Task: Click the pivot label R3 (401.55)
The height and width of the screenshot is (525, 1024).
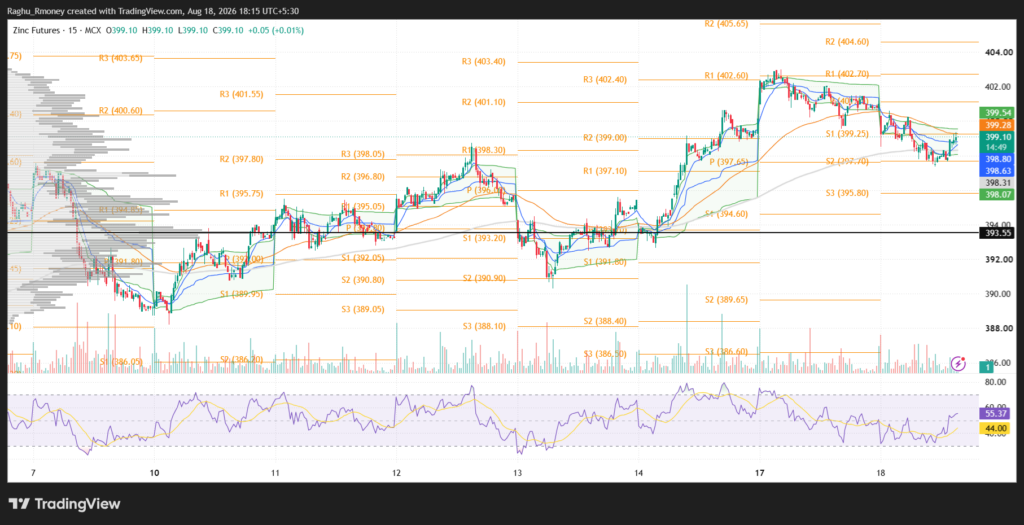Action: 242,95
